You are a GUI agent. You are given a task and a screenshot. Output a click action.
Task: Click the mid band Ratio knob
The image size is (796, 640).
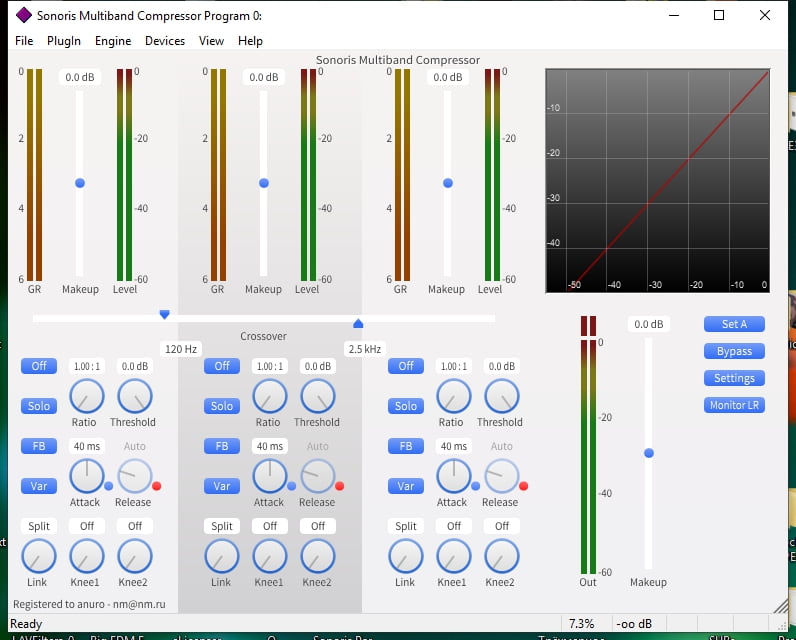click(270, 396)
